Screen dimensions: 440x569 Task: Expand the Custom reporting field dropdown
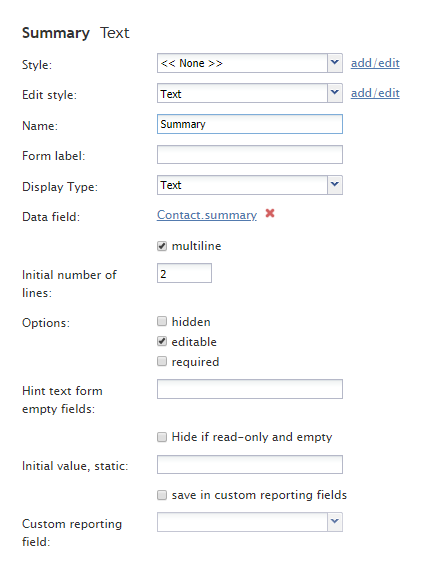tap(335, 522)
